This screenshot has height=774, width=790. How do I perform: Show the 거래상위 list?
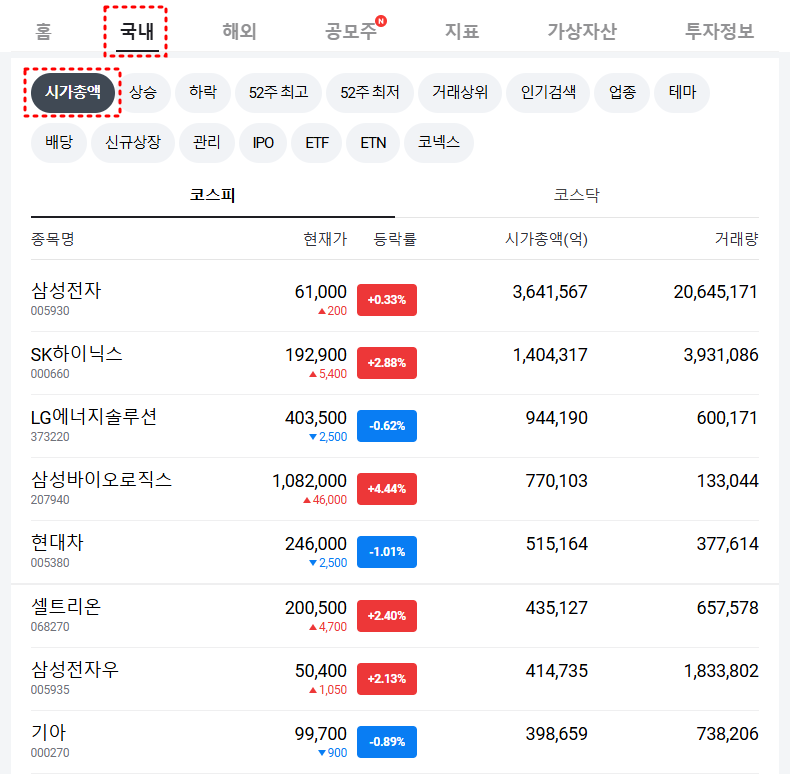pos(460,92)
